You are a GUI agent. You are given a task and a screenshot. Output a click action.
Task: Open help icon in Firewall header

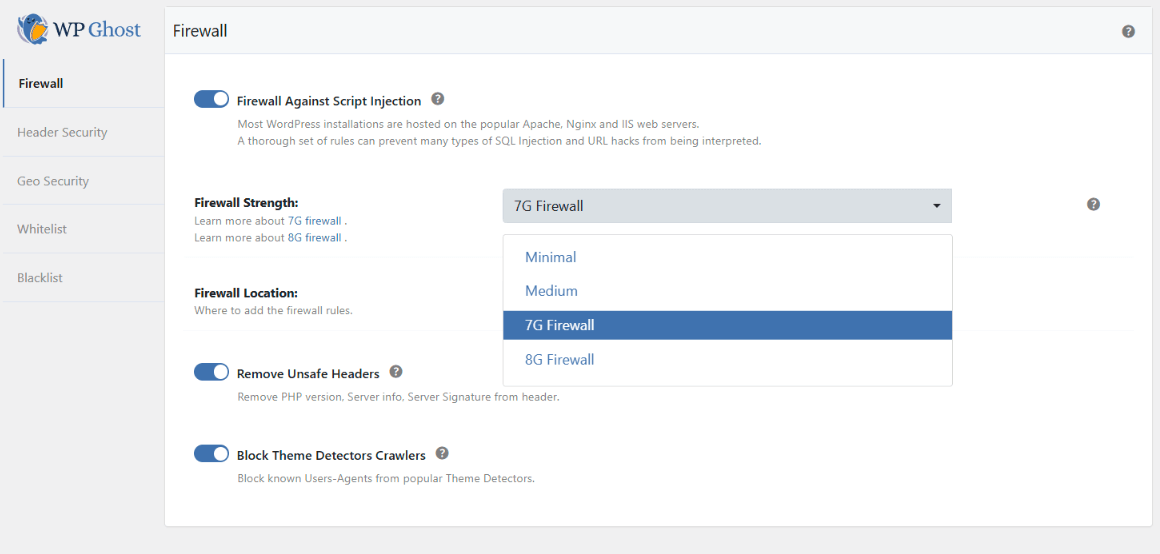[x=1128, y=31]
